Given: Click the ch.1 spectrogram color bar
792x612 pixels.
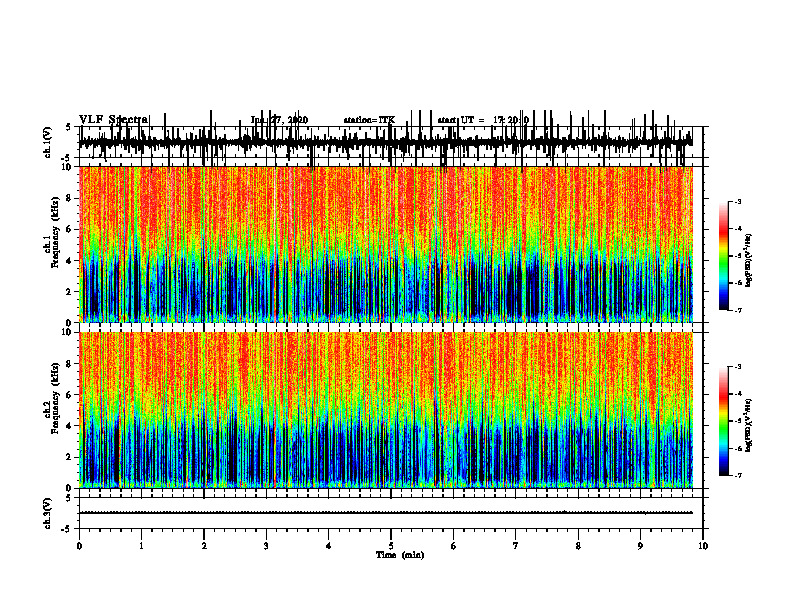Looking at the screenshot, I should (723, 256).
